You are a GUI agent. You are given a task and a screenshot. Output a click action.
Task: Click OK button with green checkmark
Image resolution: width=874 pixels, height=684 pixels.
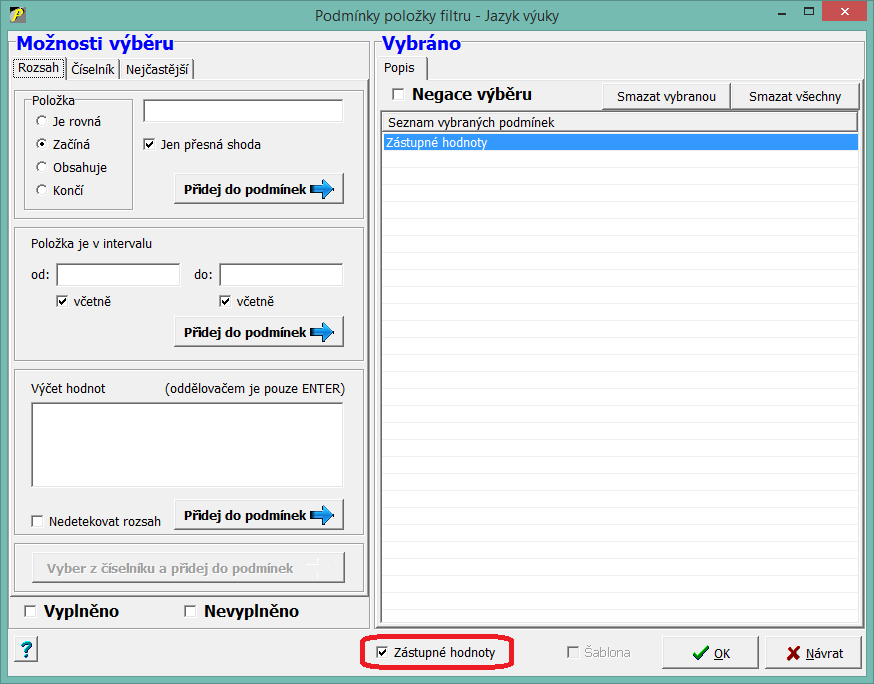coord(711,653)
